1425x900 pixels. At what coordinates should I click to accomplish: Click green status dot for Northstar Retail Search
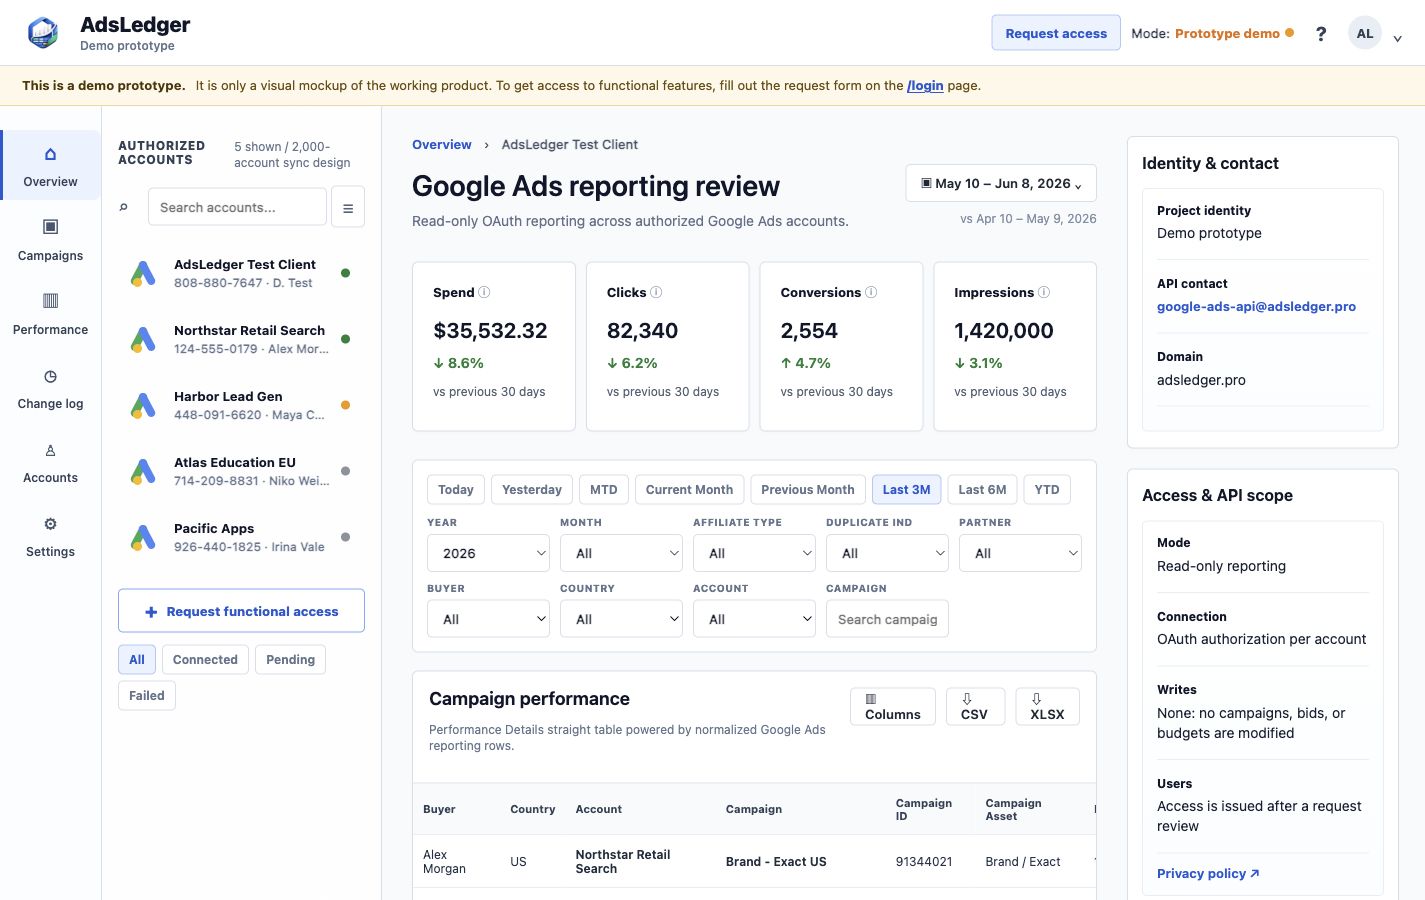coord(346,339)
